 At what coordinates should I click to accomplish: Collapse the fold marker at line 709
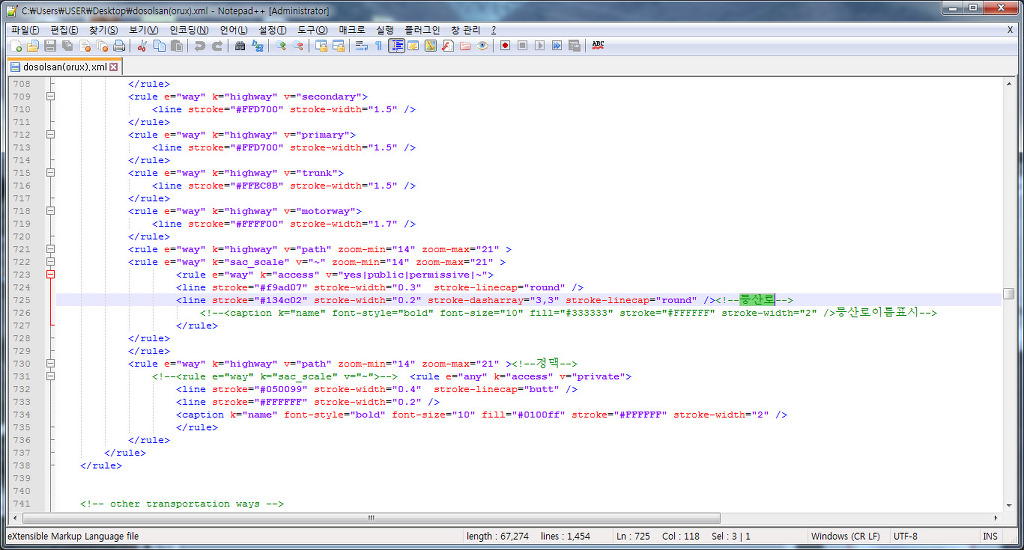50,97
